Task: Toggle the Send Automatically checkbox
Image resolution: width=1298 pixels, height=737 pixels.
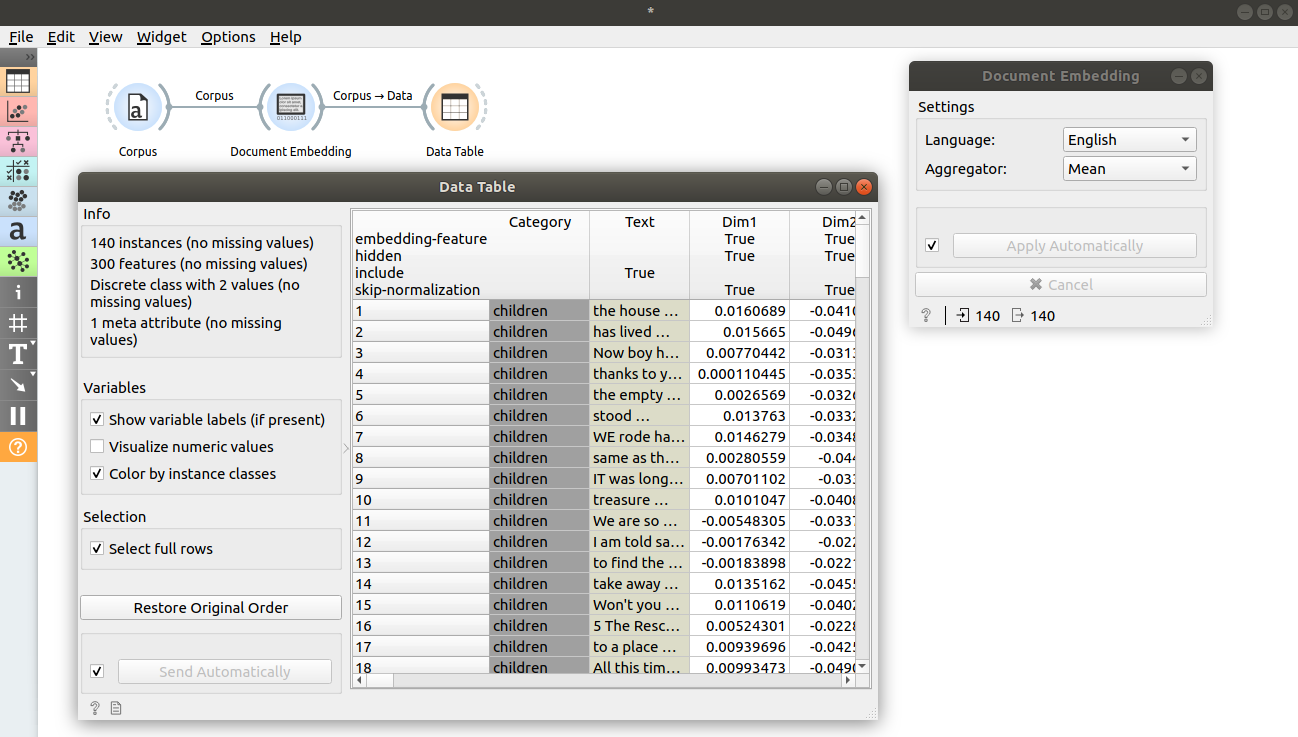Action: 97,672
